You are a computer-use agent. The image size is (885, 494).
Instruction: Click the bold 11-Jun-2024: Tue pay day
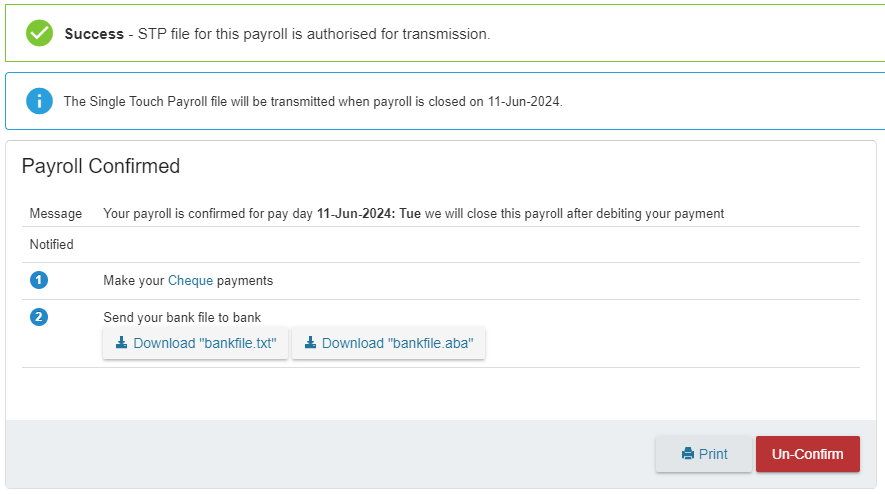369,213
